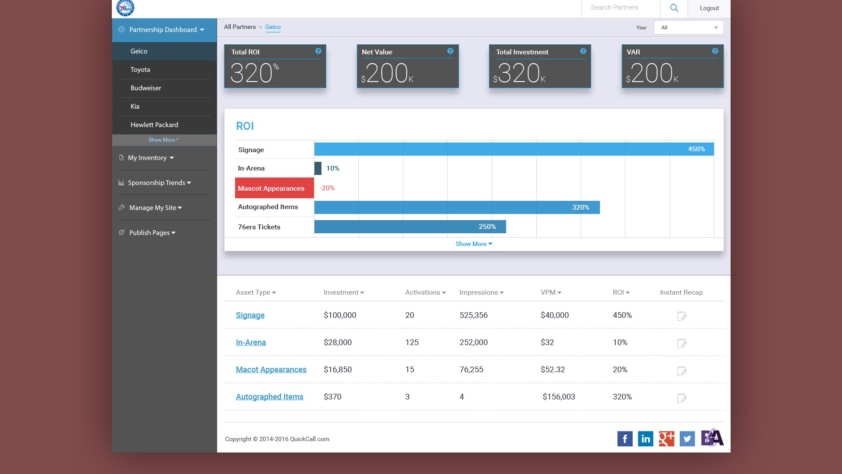Click the 525,356 impressions cell
The image size is (842, 474).
coord(473,315)
